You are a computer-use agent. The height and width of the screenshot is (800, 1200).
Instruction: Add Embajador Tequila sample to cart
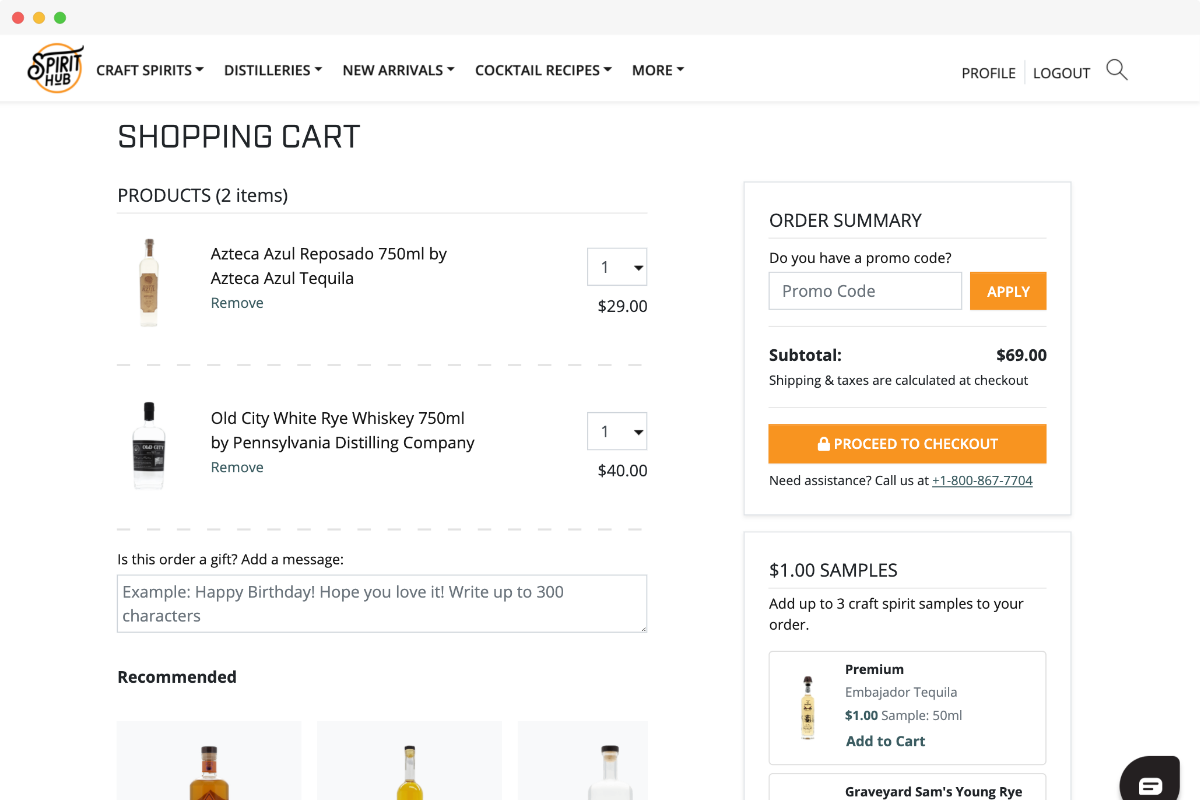point(885,741)
